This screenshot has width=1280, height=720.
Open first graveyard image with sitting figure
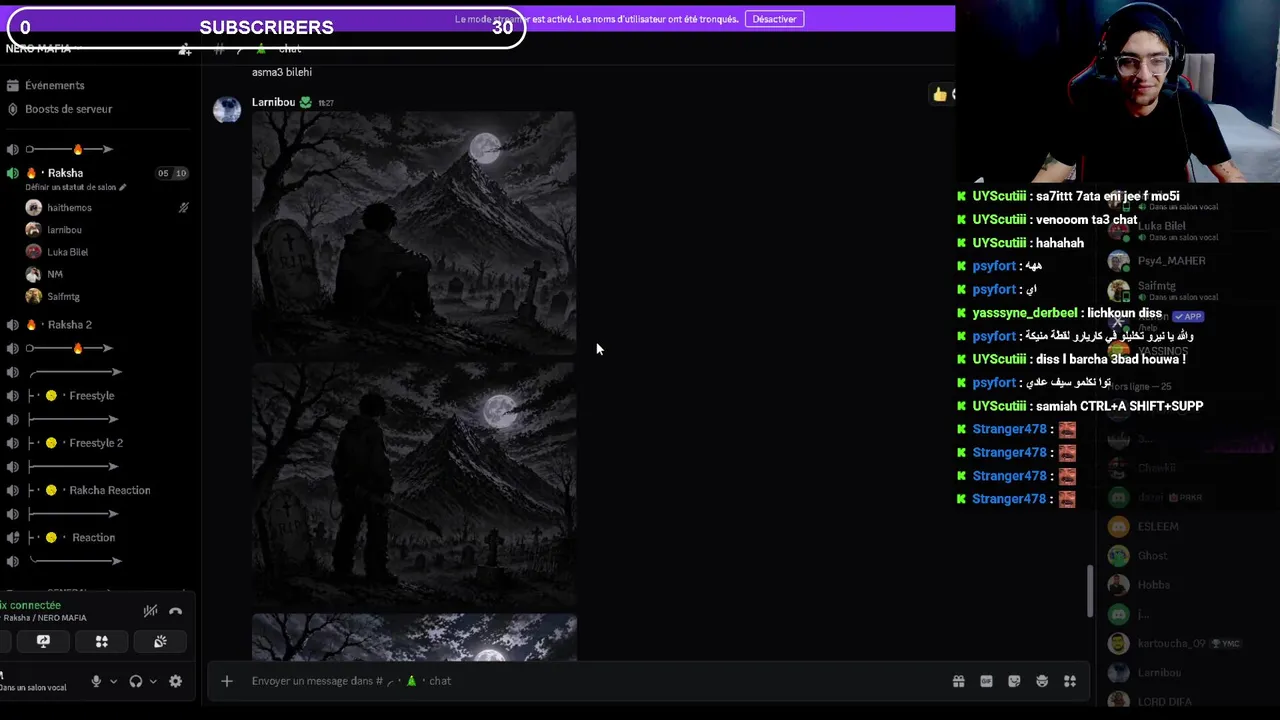(414, 233)
